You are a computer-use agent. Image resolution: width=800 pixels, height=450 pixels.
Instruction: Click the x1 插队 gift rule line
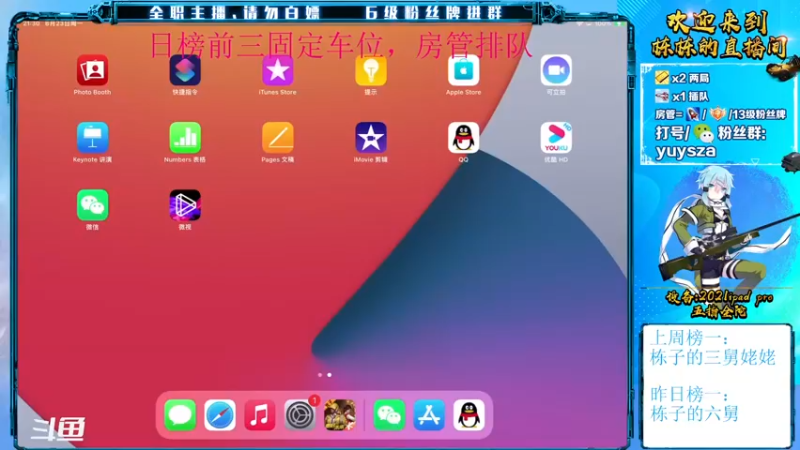click(683, 96)
